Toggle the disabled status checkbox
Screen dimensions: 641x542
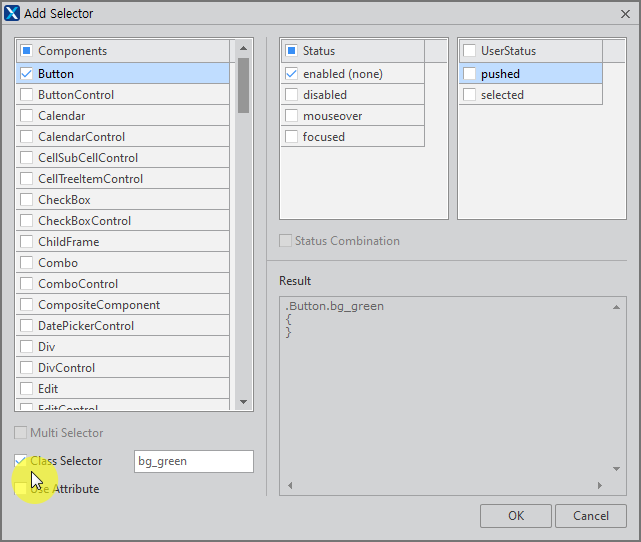(291, 95)
